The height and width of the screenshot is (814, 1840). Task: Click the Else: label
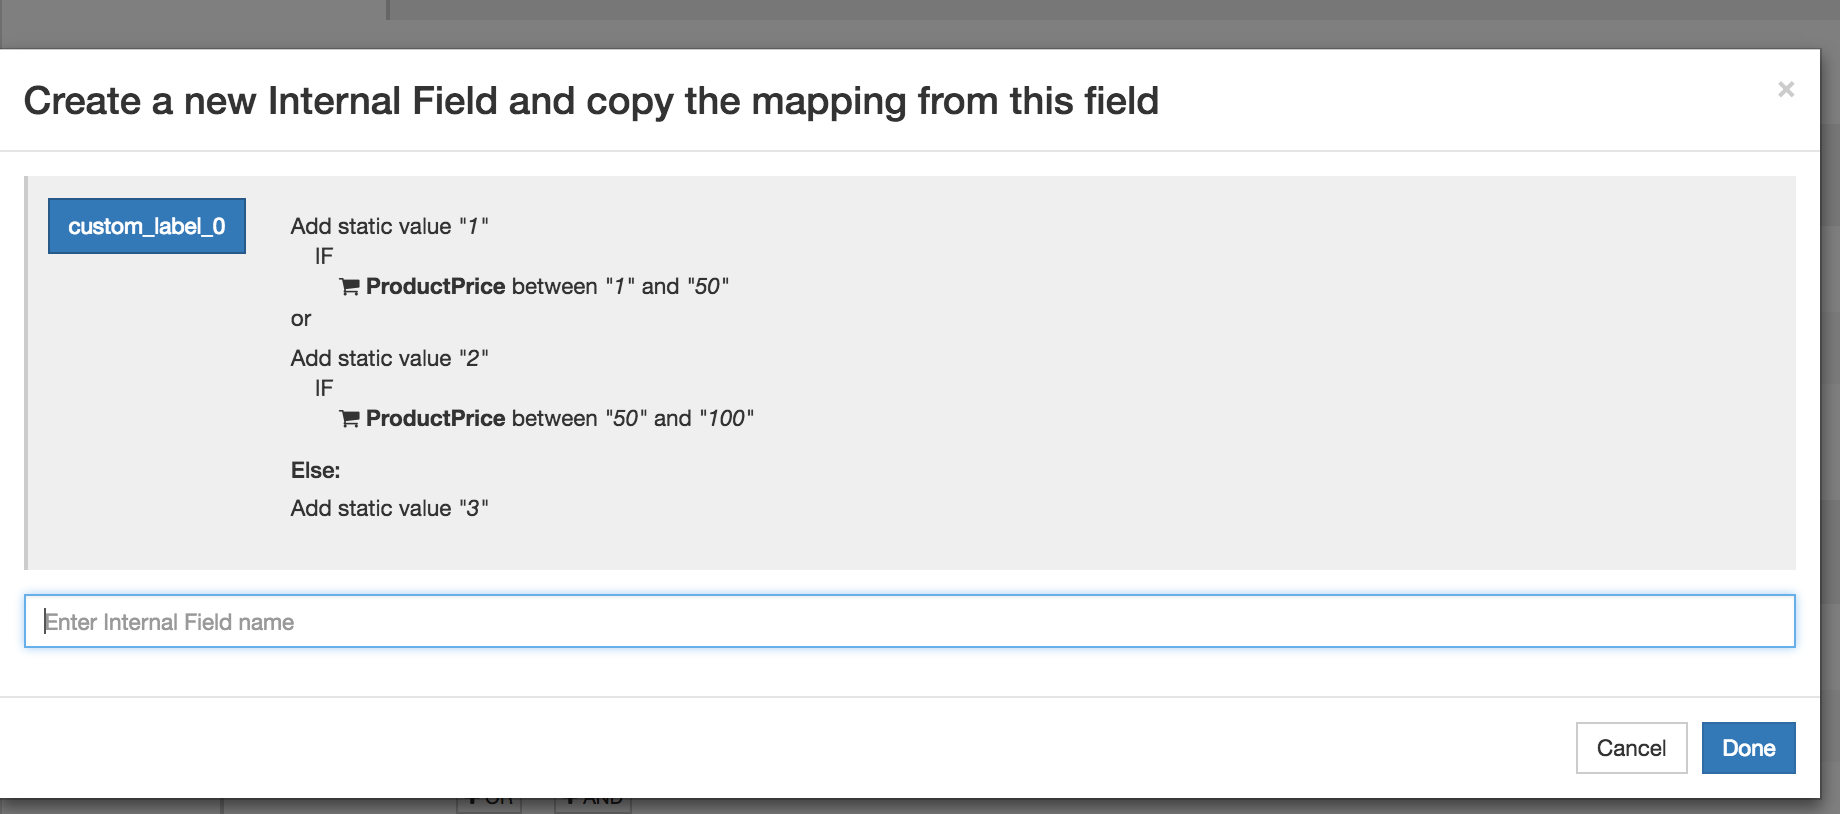coord(315,470)
